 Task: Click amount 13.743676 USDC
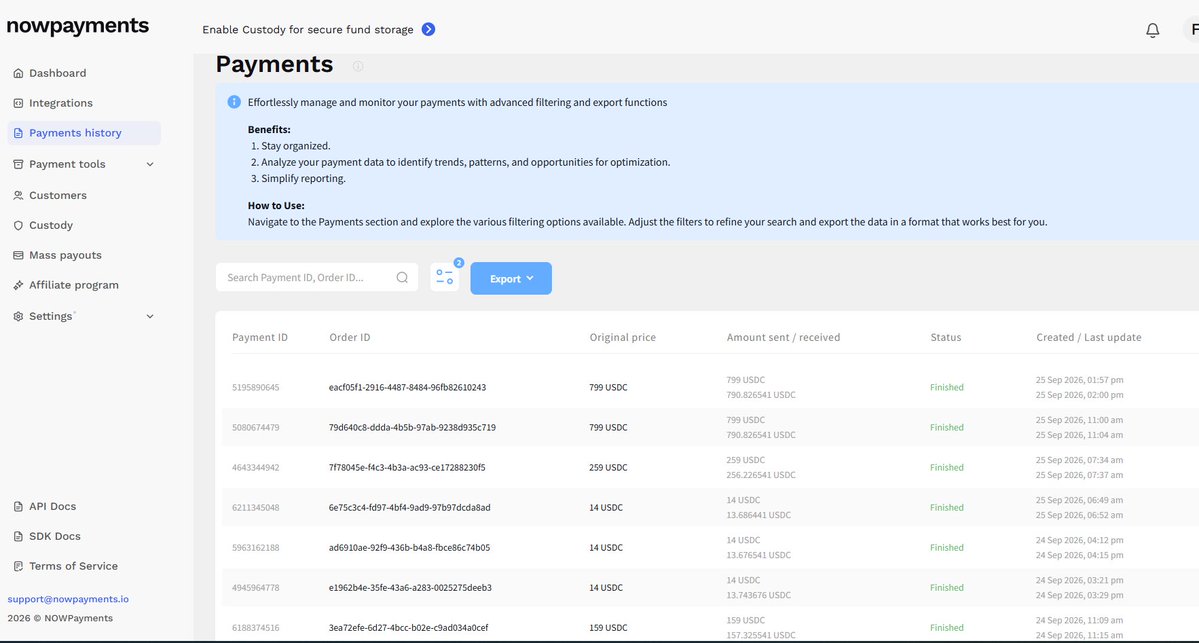click(759, 596)
